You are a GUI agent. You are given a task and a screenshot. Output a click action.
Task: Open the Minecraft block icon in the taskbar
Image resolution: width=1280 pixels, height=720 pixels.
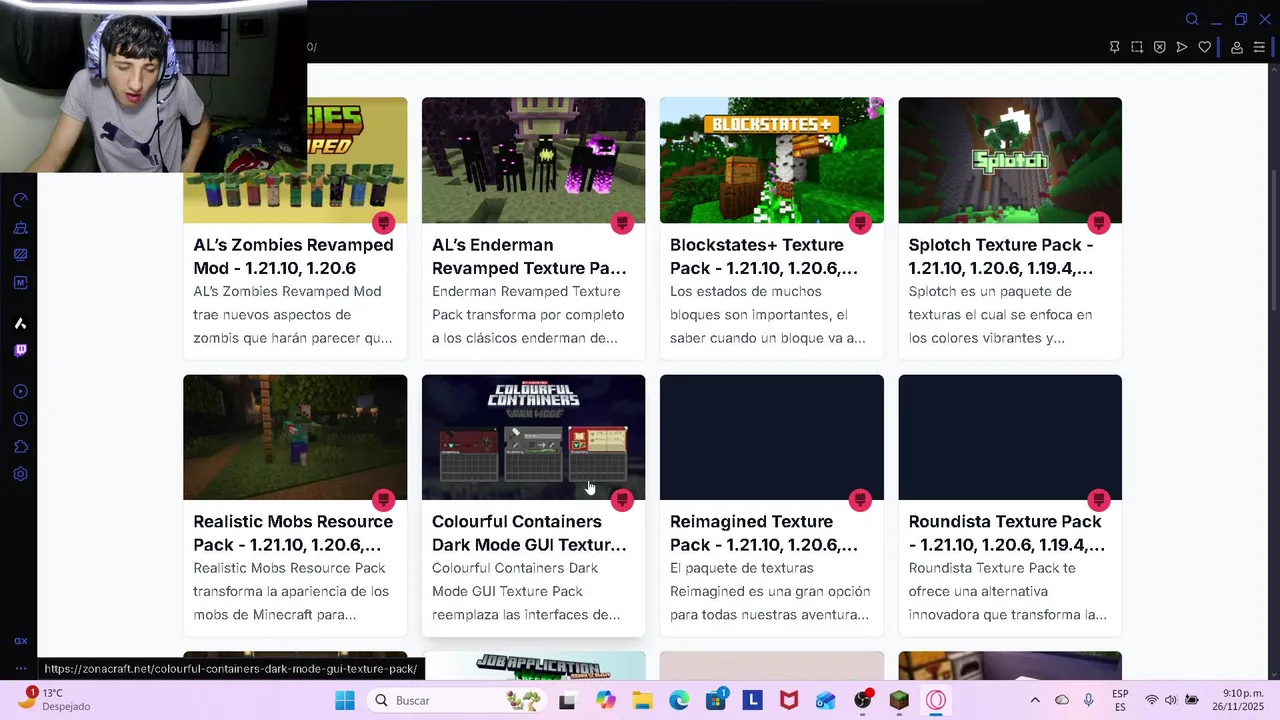point(899,700)
